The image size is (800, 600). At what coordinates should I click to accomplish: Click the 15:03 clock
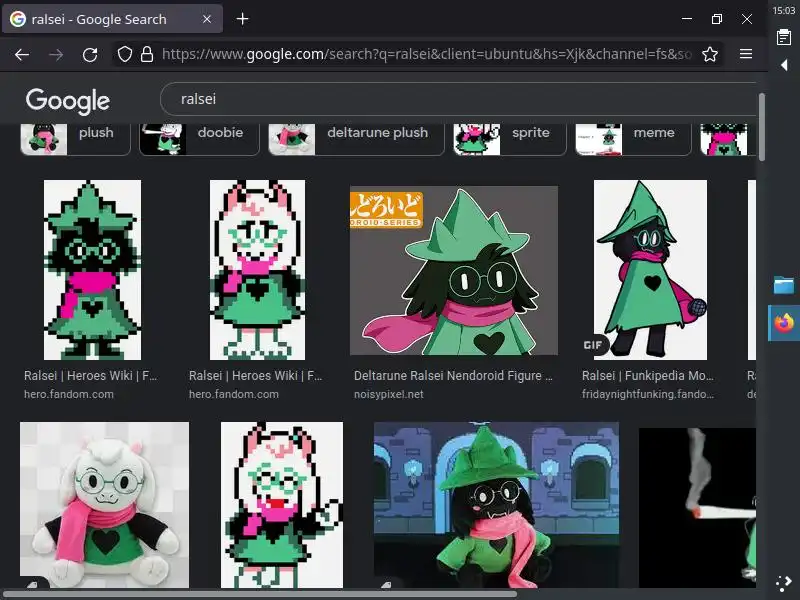[784, 10]
